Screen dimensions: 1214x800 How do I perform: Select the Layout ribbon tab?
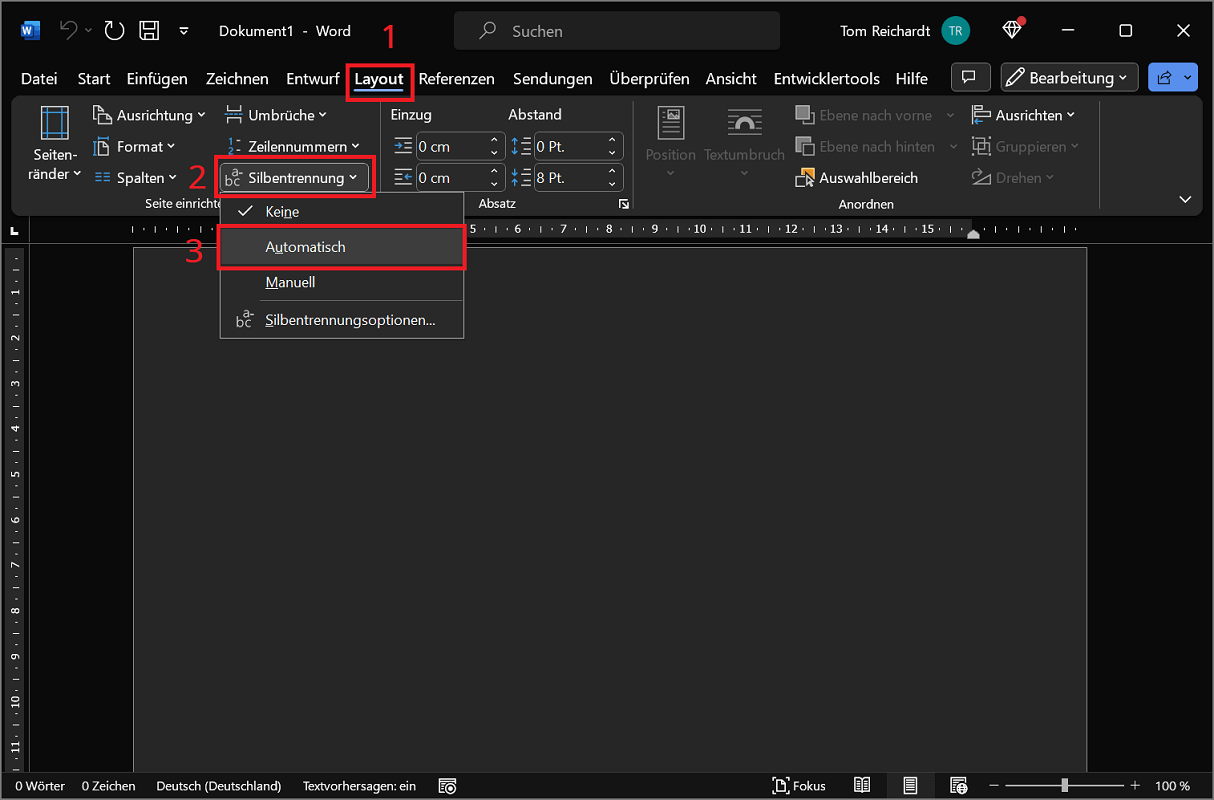[x=379, y=78]
